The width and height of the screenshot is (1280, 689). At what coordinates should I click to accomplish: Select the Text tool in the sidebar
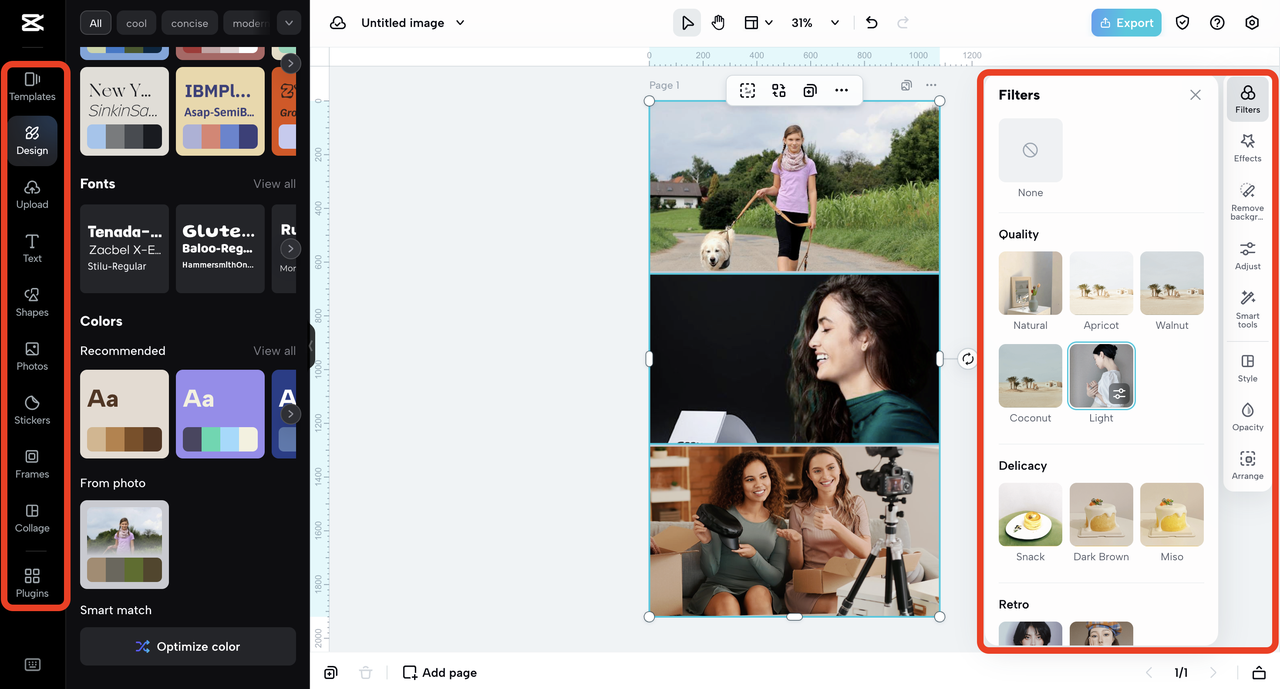32,248
